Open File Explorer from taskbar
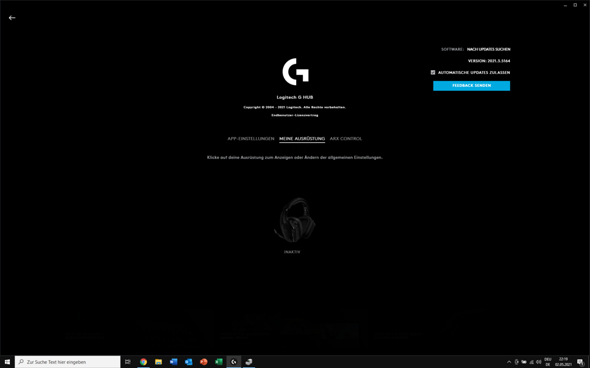 [x=158, y=362]
